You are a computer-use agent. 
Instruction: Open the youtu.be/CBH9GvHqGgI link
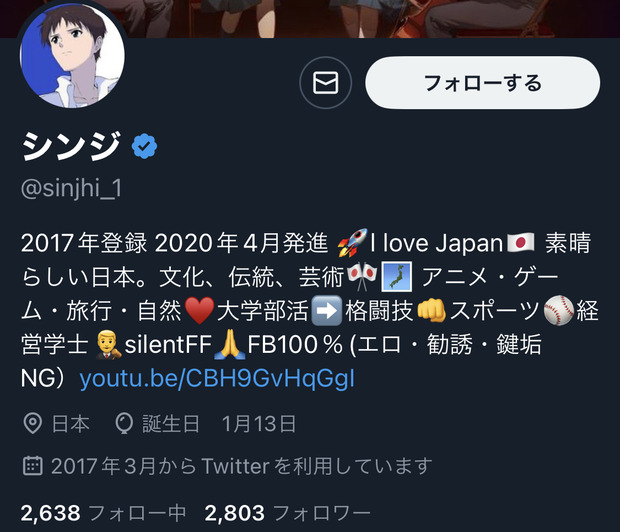tap(217, 379)
